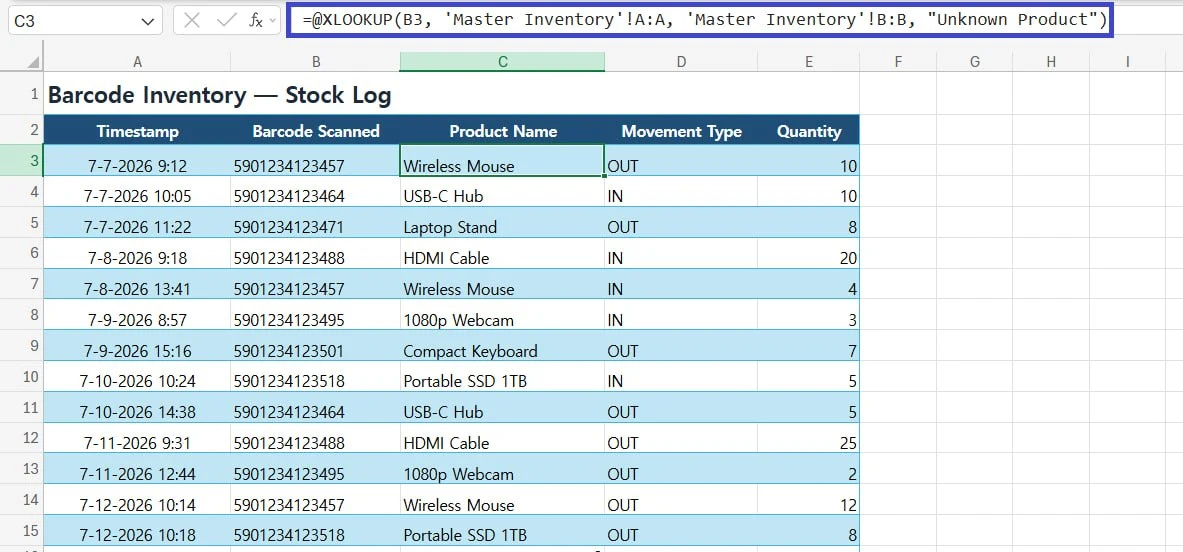This screenshot has height=552, width=1183.
Task: Select column G header
Action: tap(975, 62)
